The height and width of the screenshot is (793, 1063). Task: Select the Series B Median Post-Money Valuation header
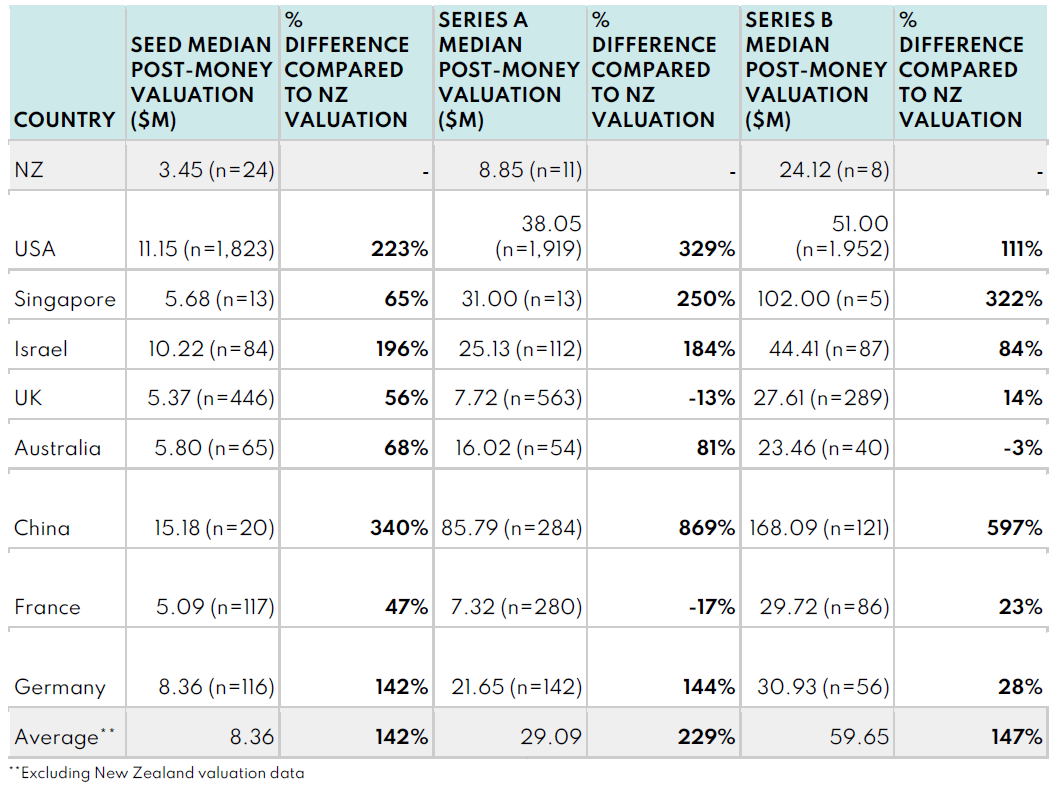(x=816, y=70)
